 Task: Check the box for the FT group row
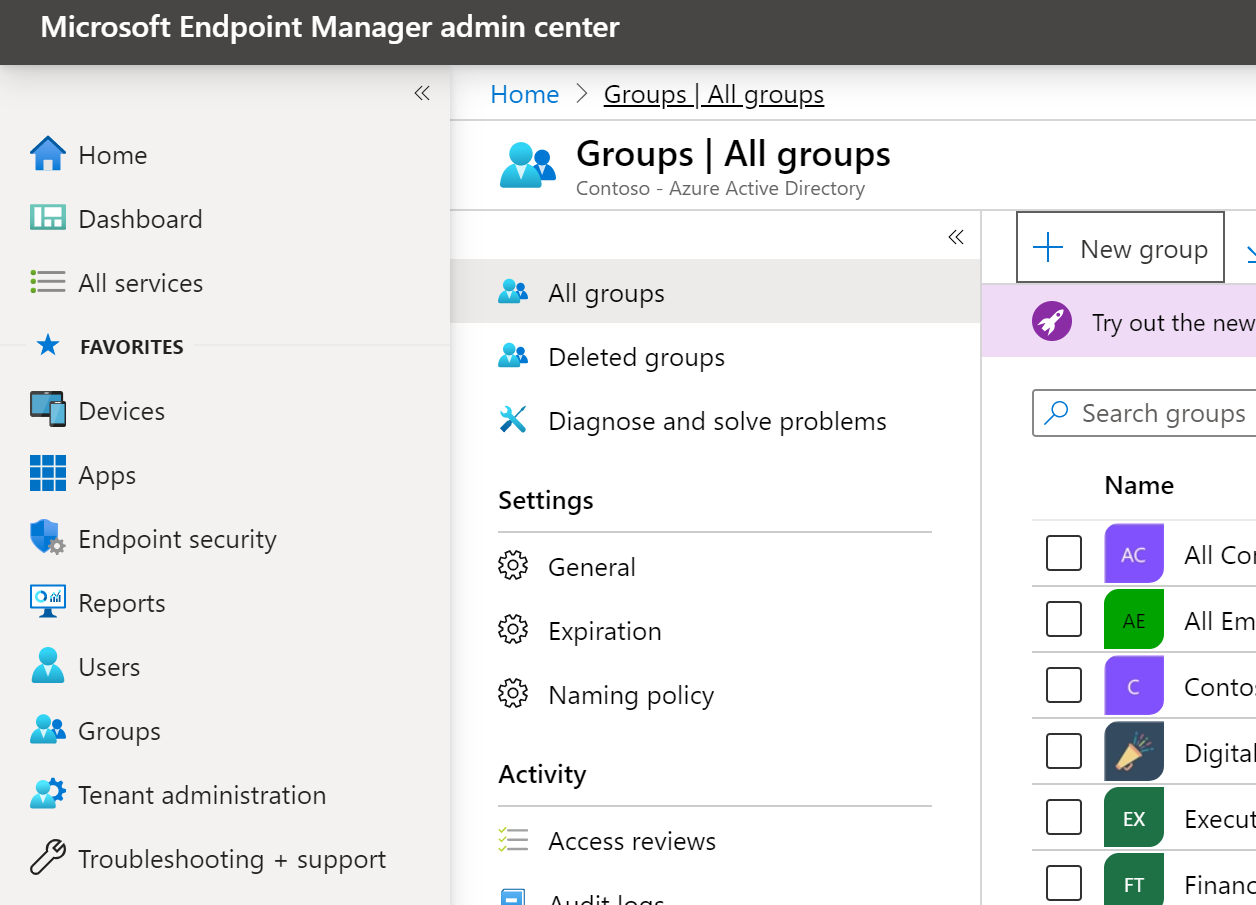coord(1064,883)
